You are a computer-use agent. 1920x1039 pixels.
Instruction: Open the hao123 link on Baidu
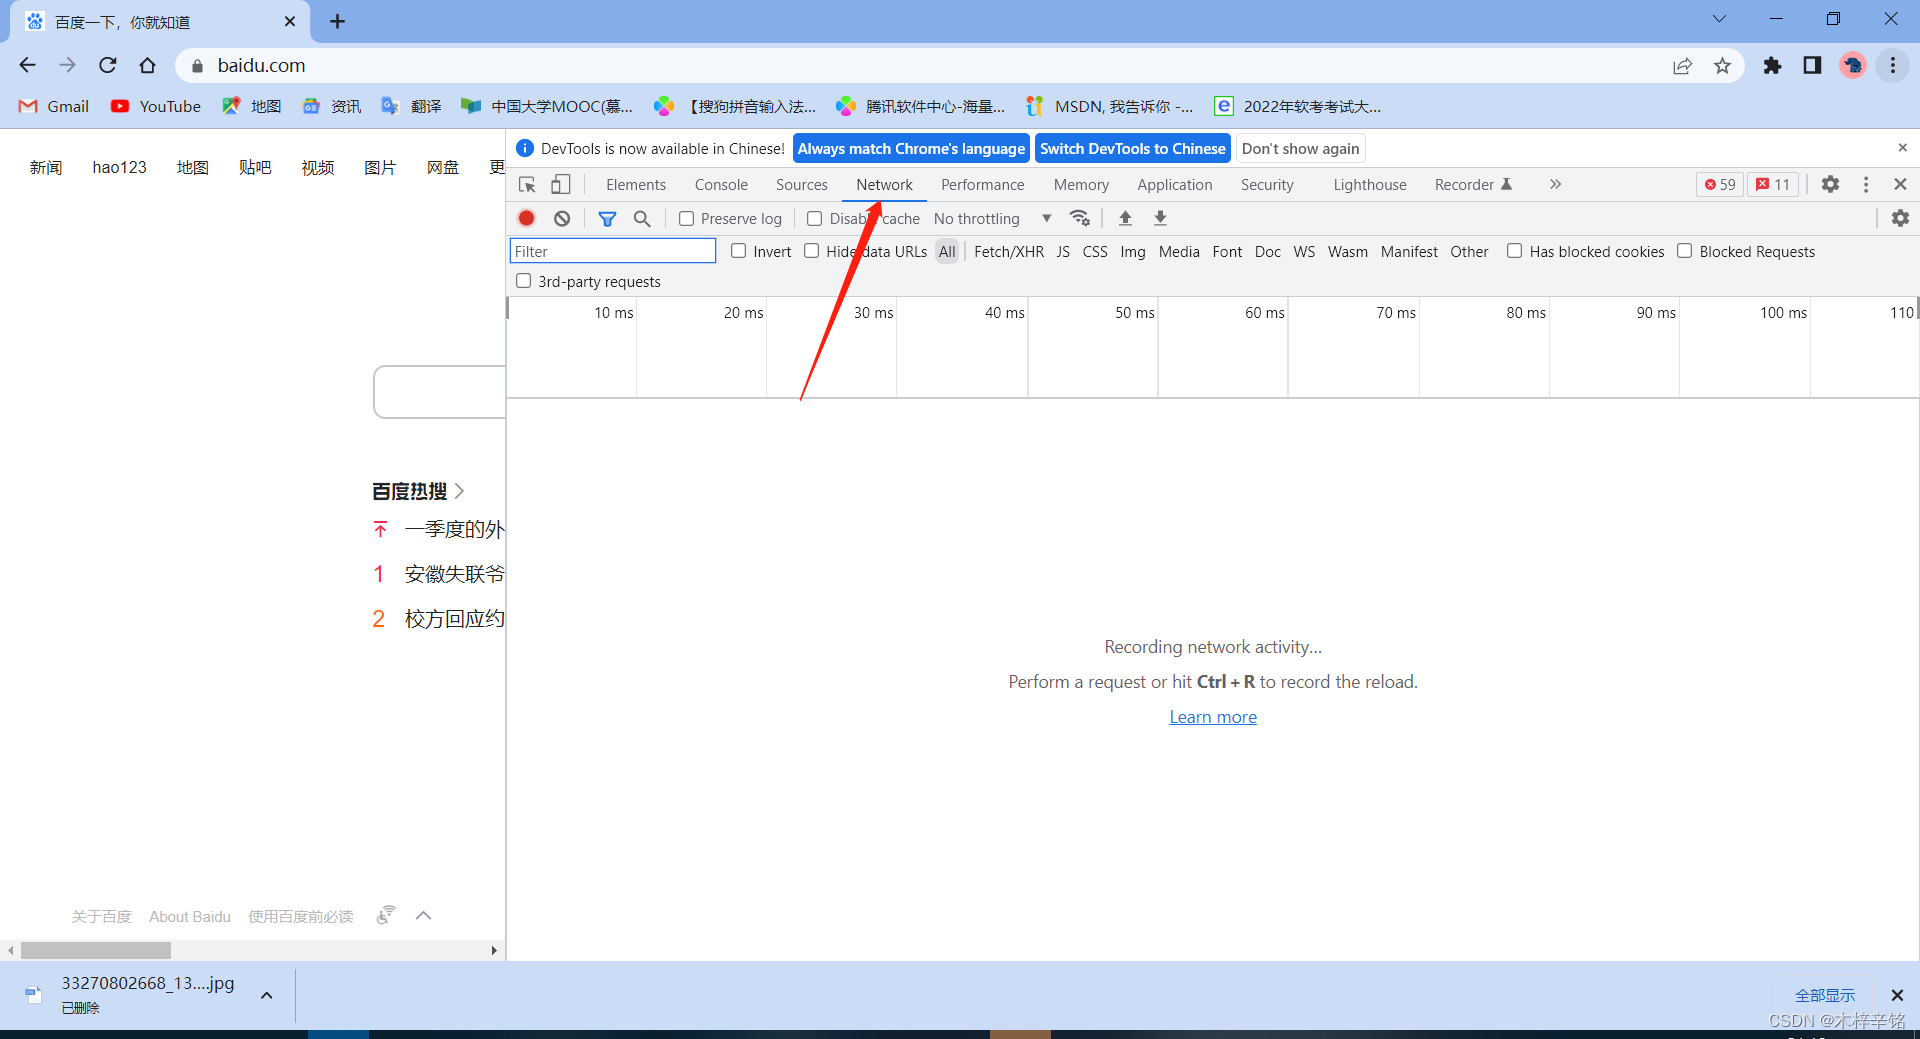(120, 167)
